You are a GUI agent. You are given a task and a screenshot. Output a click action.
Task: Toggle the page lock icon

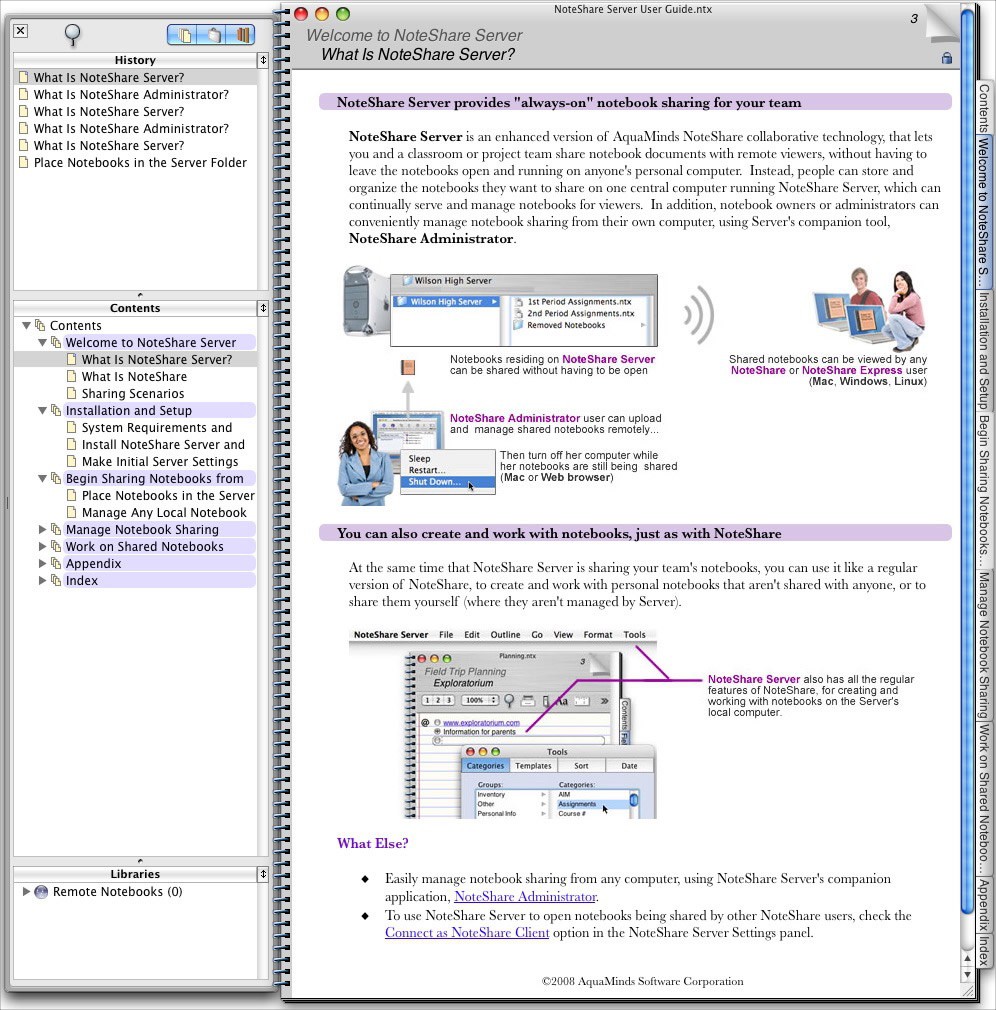(x=946, y=58)
